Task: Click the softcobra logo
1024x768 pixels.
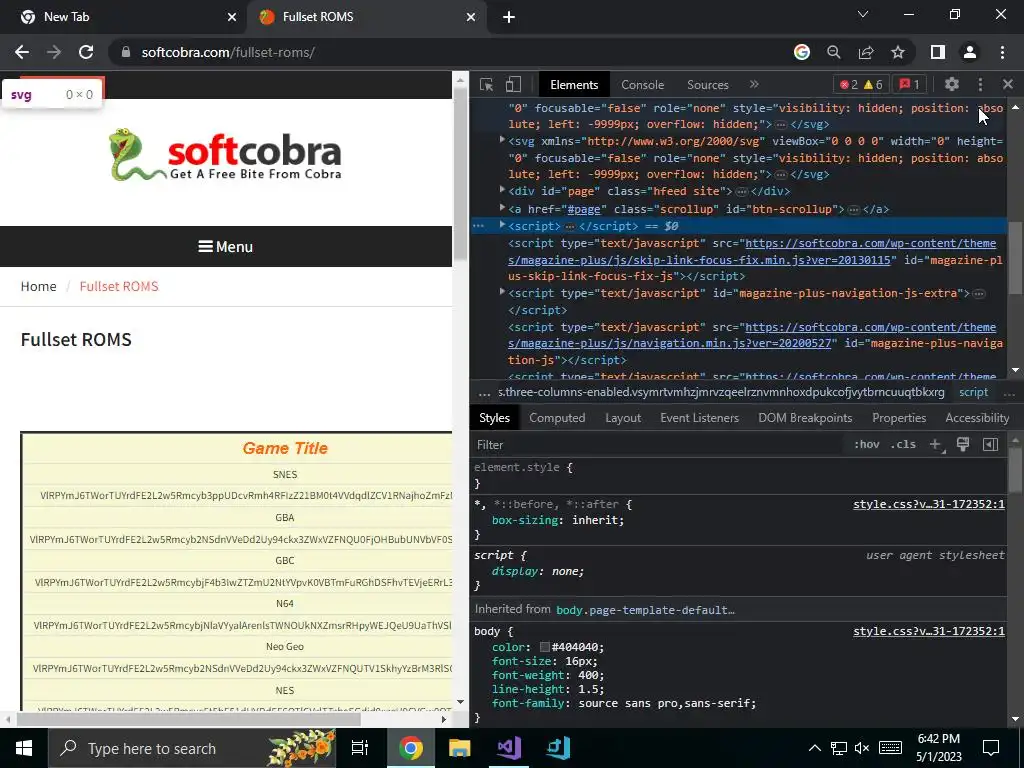Action: tap(225, 155)
